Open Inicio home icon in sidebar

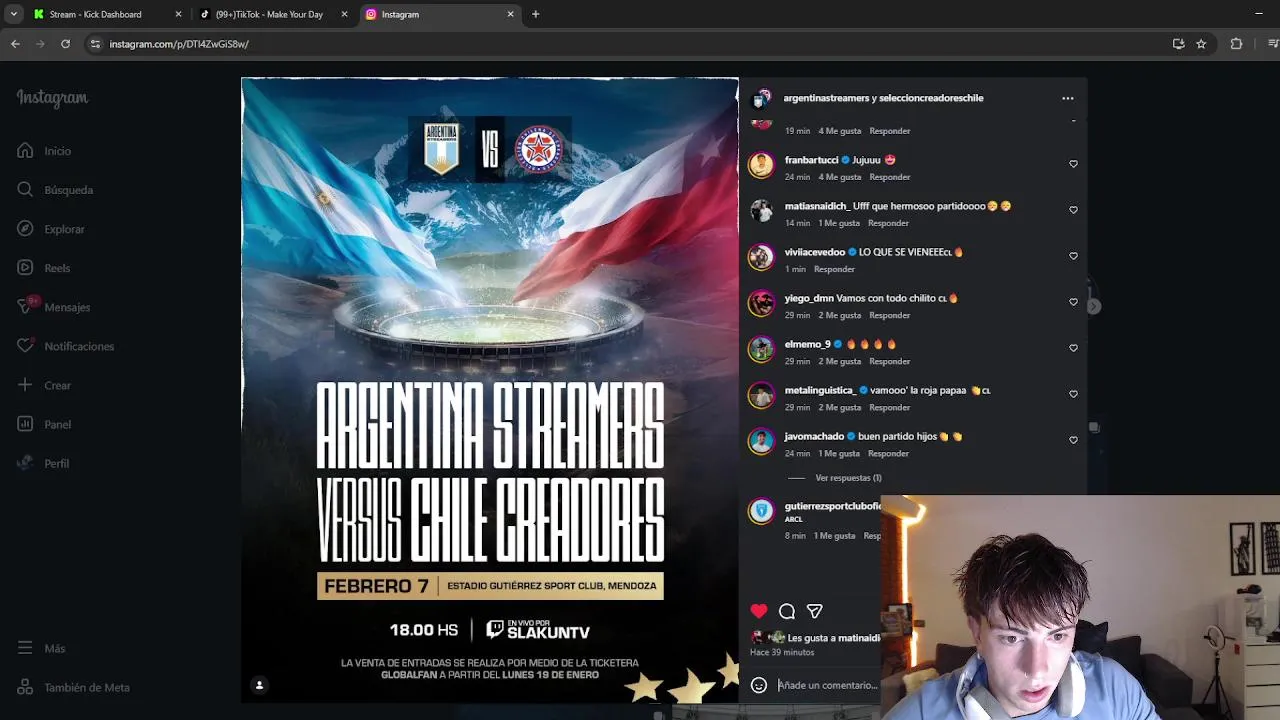click(25, 151)
